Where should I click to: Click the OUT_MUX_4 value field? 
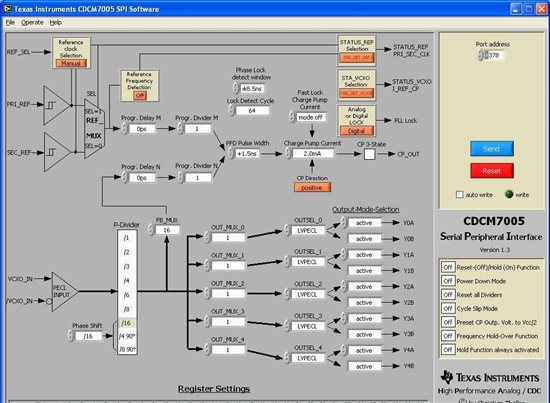(x=228, y=350)
